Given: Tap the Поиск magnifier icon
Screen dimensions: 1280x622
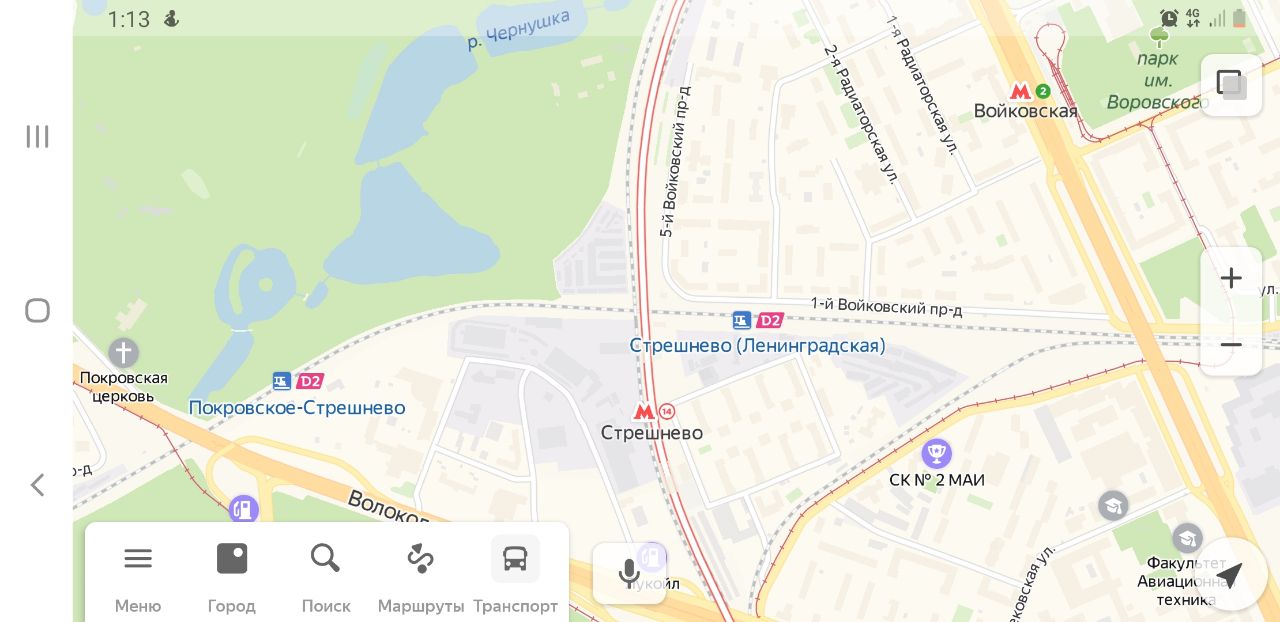Looking at the screenshot, I should click(325, 559).
